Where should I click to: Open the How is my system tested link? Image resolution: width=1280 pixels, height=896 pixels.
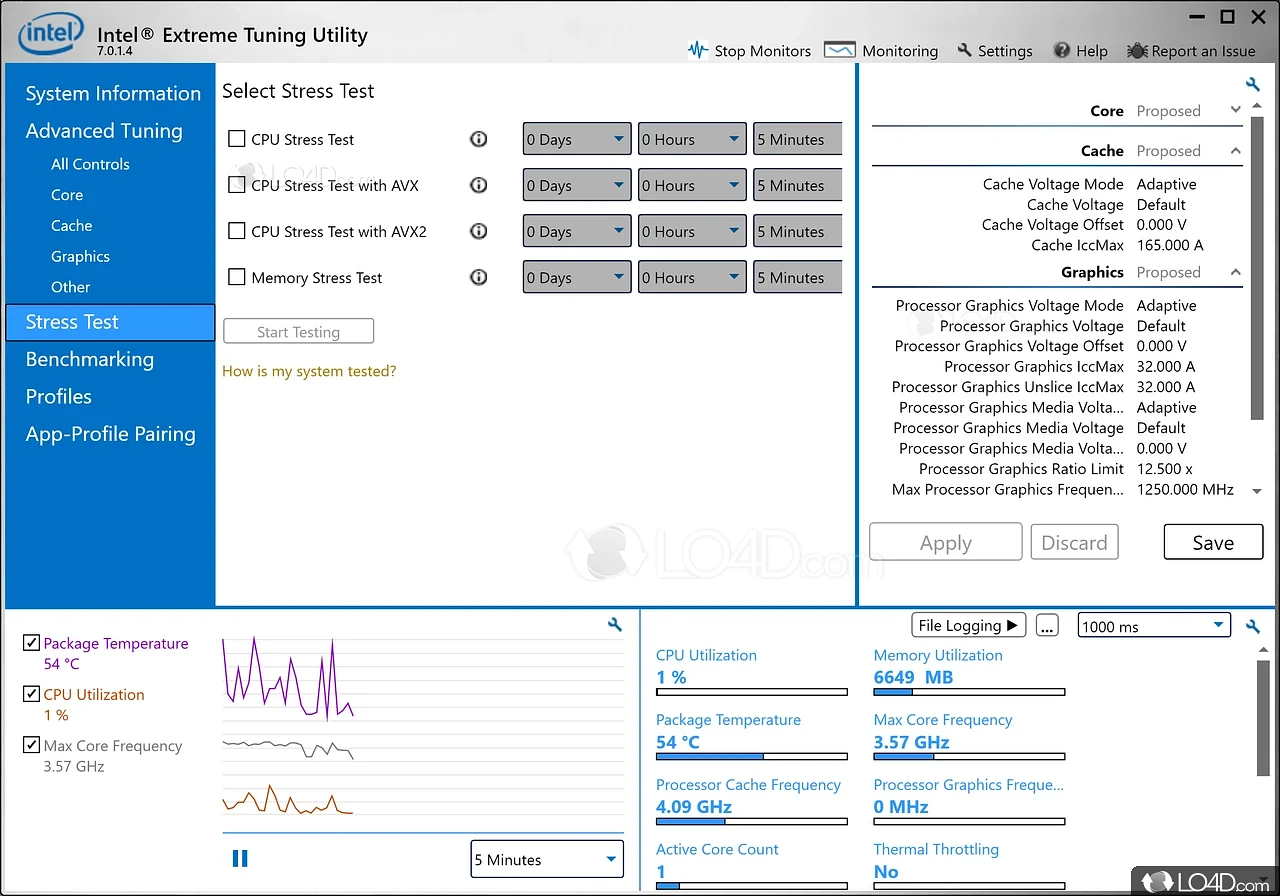308,370
